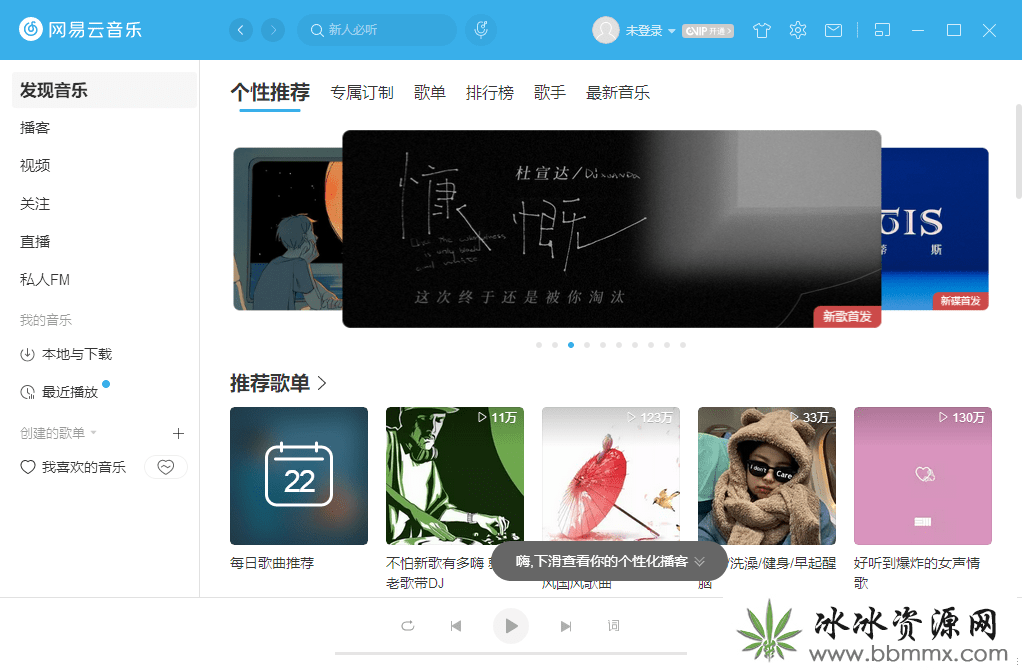Click the left banner with boy at window
Screen dimensions: 1022x670
287,229
